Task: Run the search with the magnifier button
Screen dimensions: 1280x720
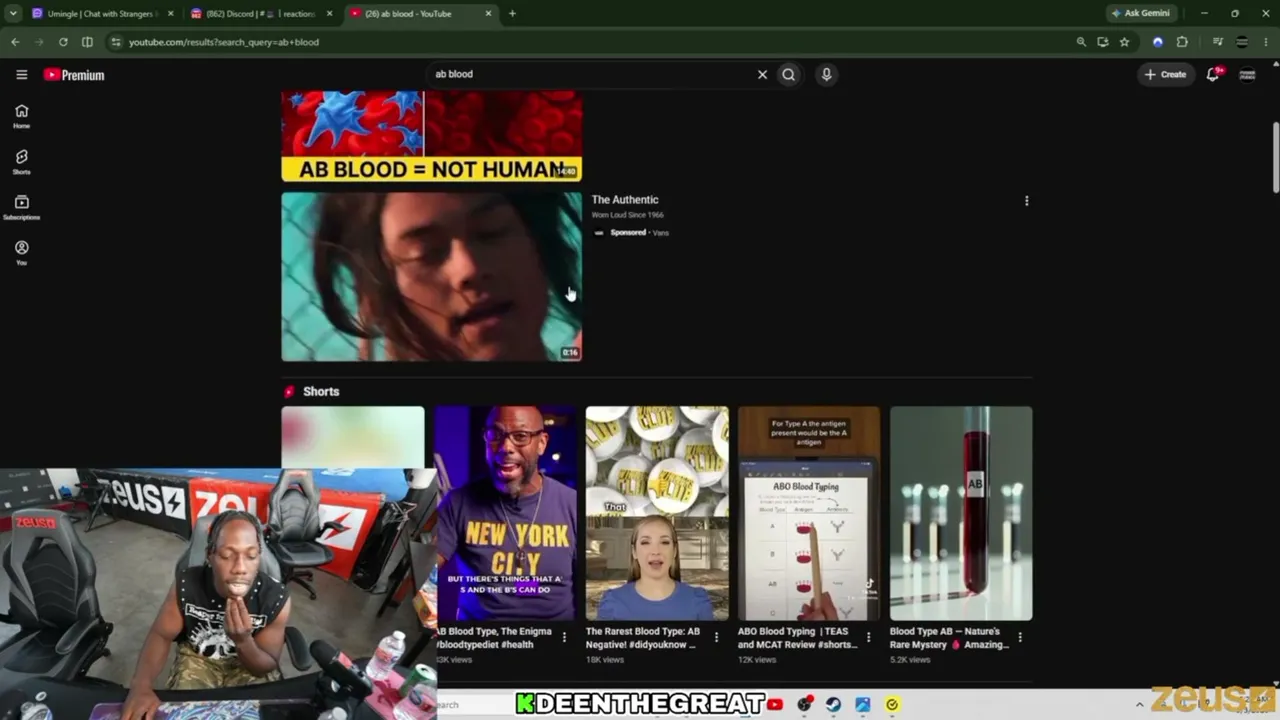Action: (x=789, y=74)
